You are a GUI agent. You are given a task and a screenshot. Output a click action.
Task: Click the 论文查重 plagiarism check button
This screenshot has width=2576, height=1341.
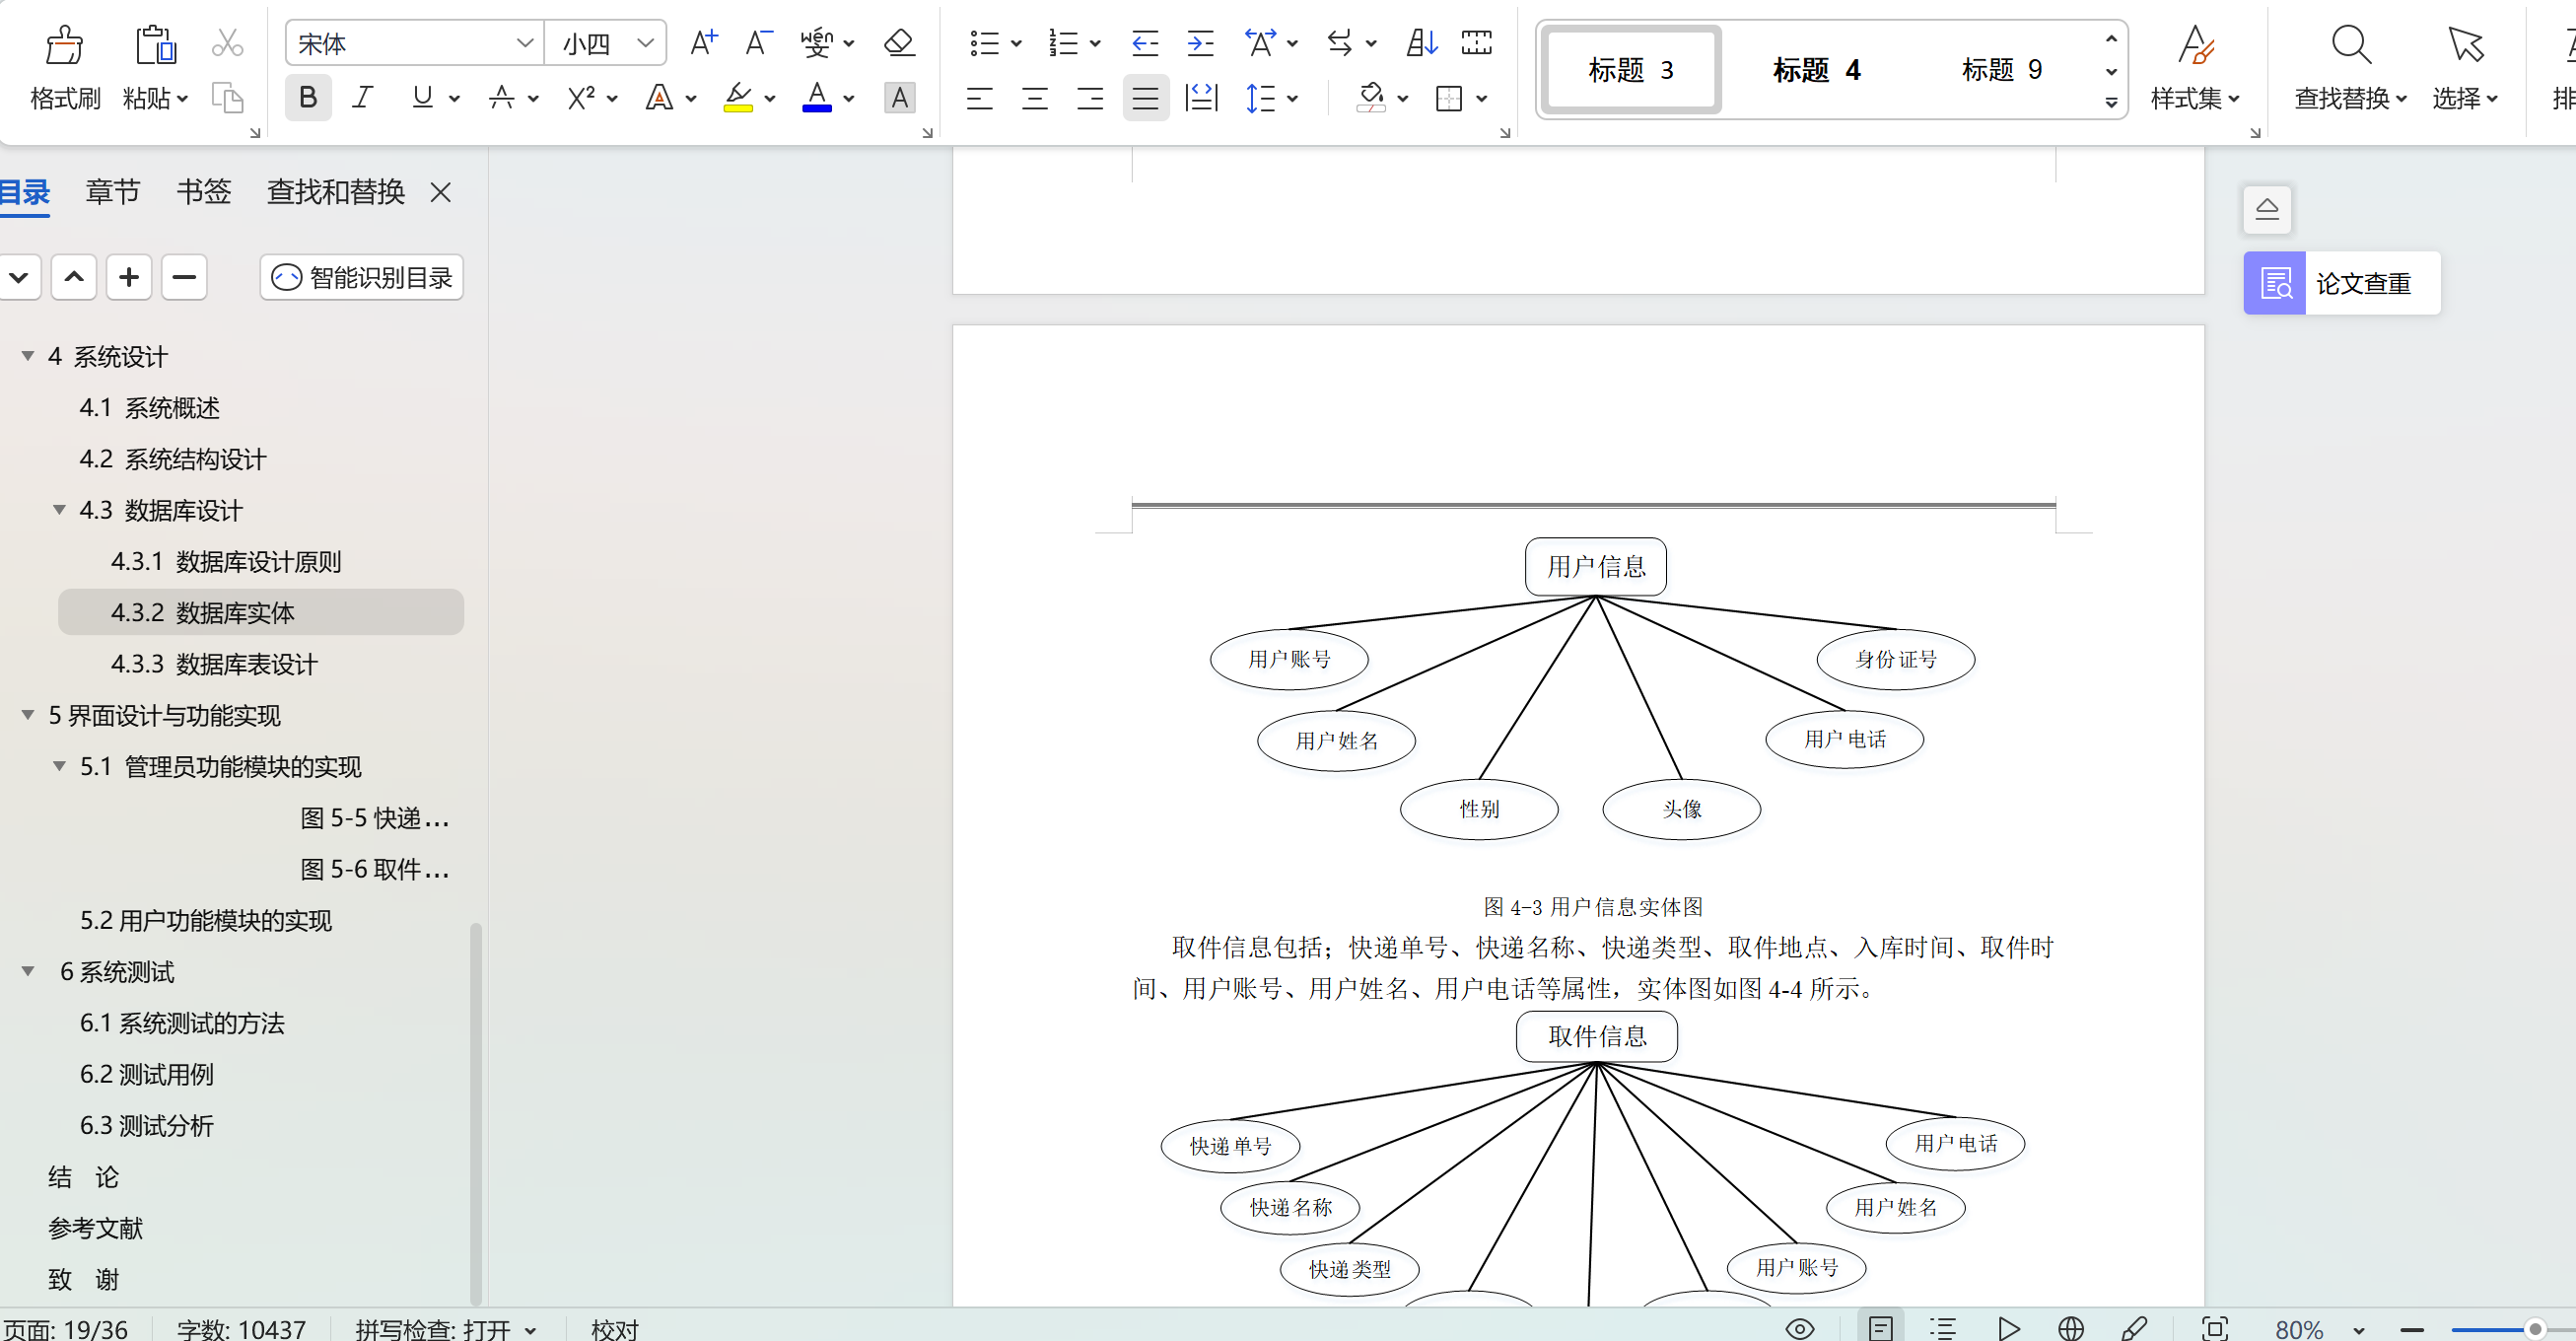pos(2341,283)
